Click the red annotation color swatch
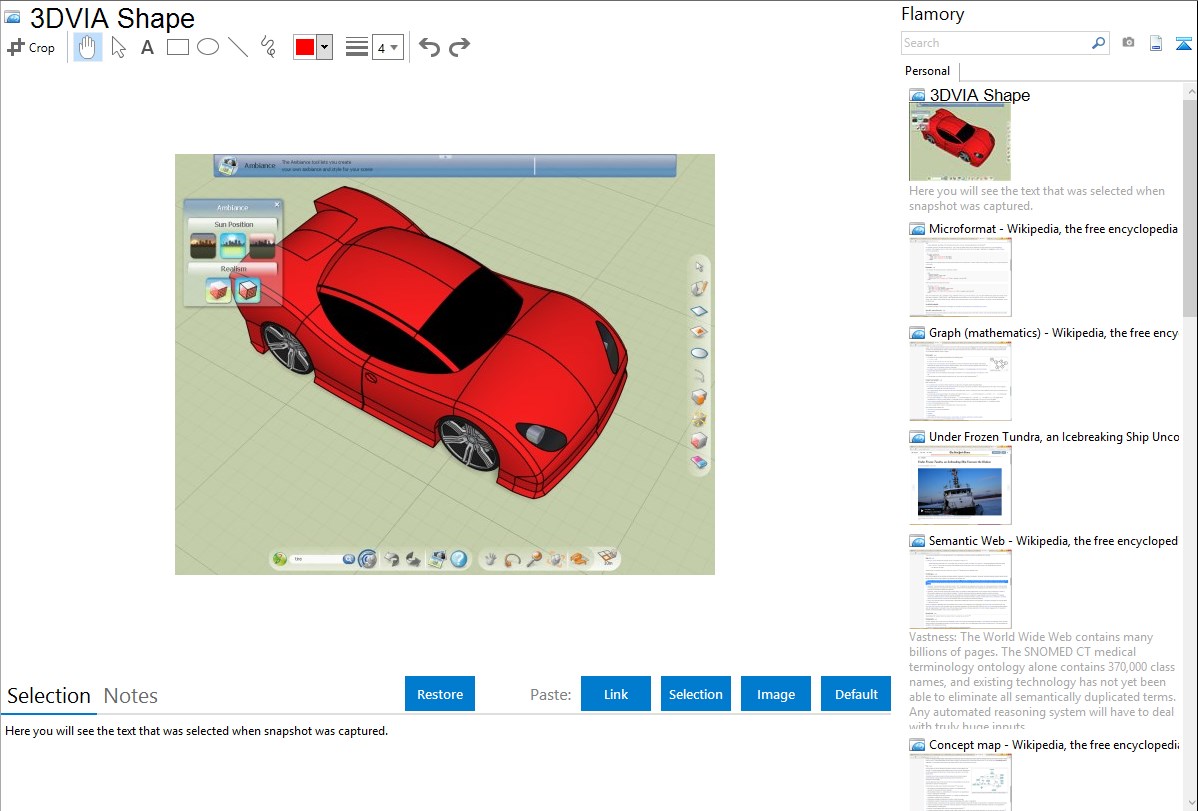Viewport: 1198px width, 811px height. coord(305,47)
